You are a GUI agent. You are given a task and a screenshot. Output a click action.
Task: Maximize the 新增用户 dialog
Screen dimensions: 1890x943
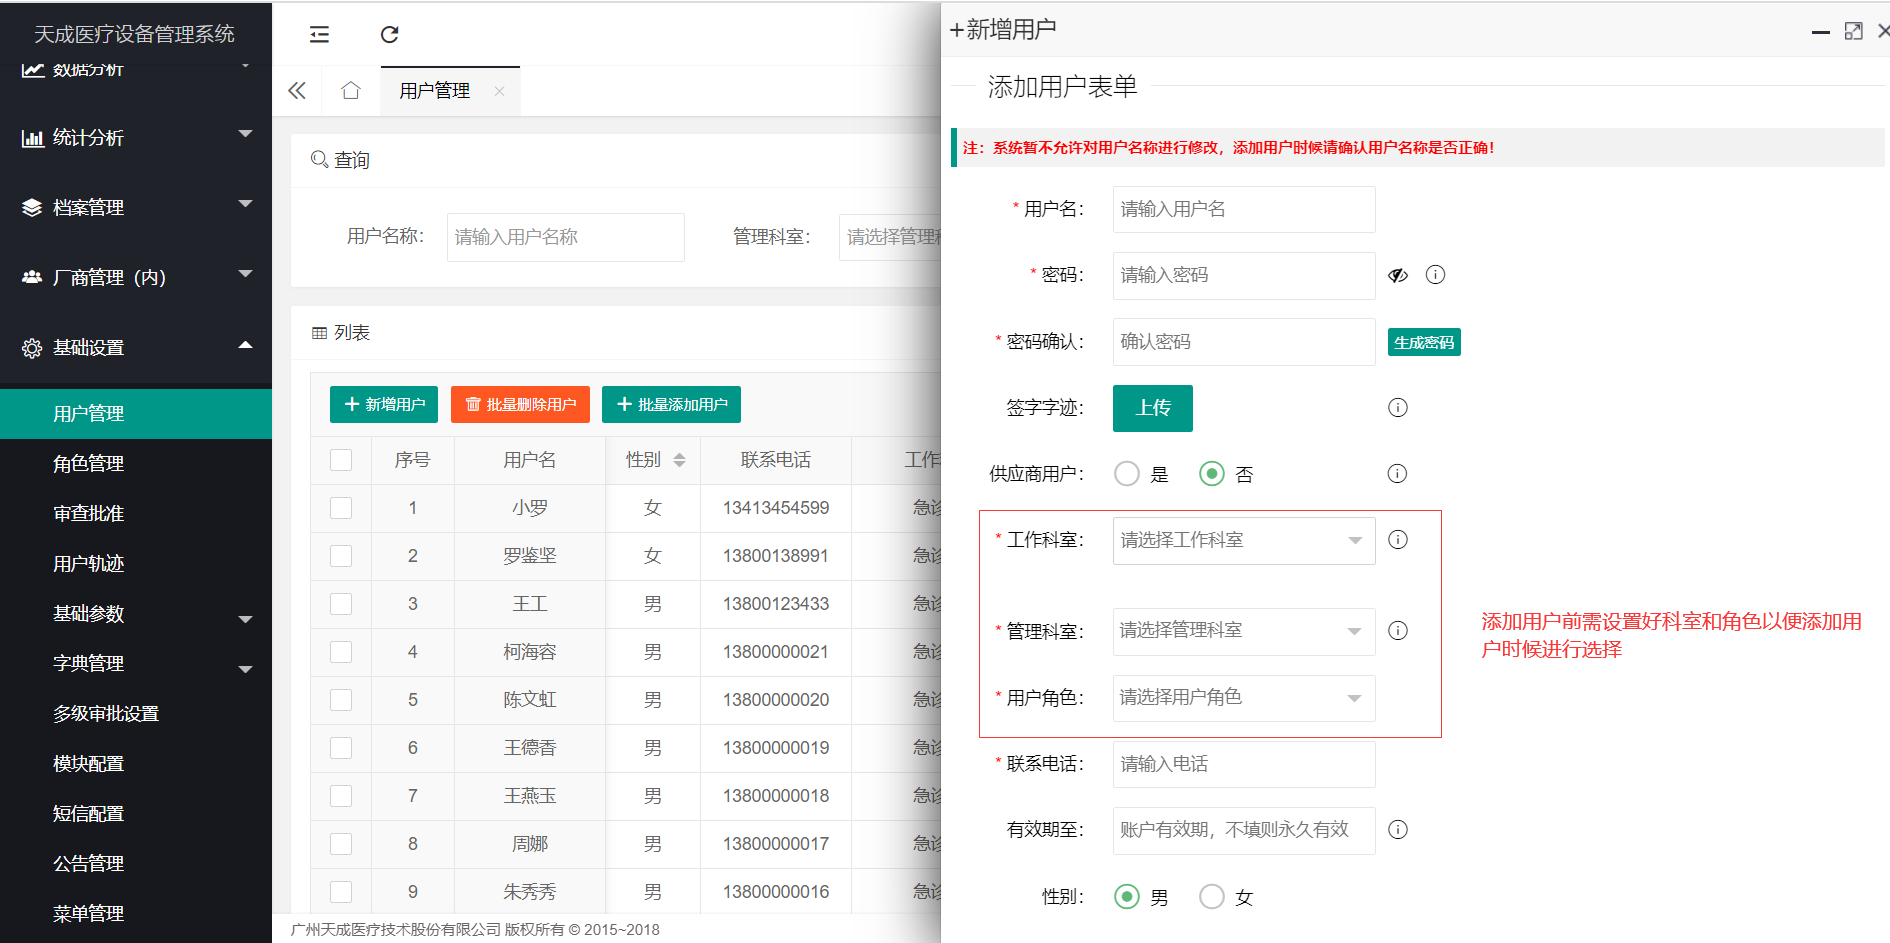(x=1853, y=31)
